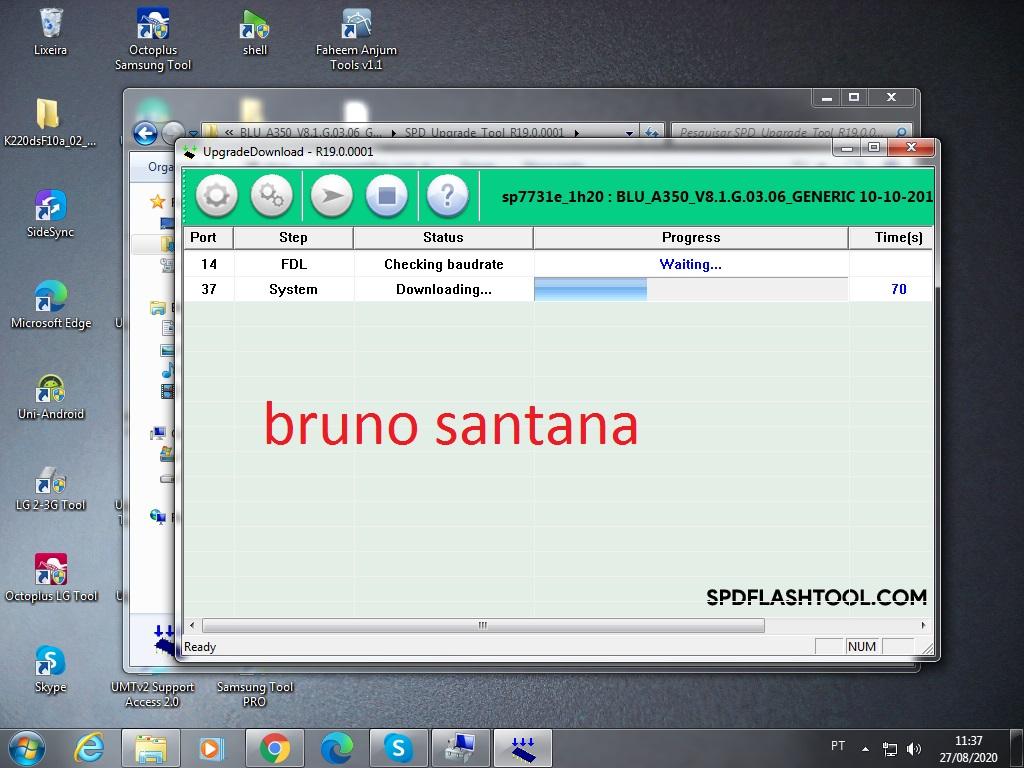The height and width of the screenshot is (768, 1024).
Task: Open the Organizar menu in Explorer
Action: [x=160, y=167]
